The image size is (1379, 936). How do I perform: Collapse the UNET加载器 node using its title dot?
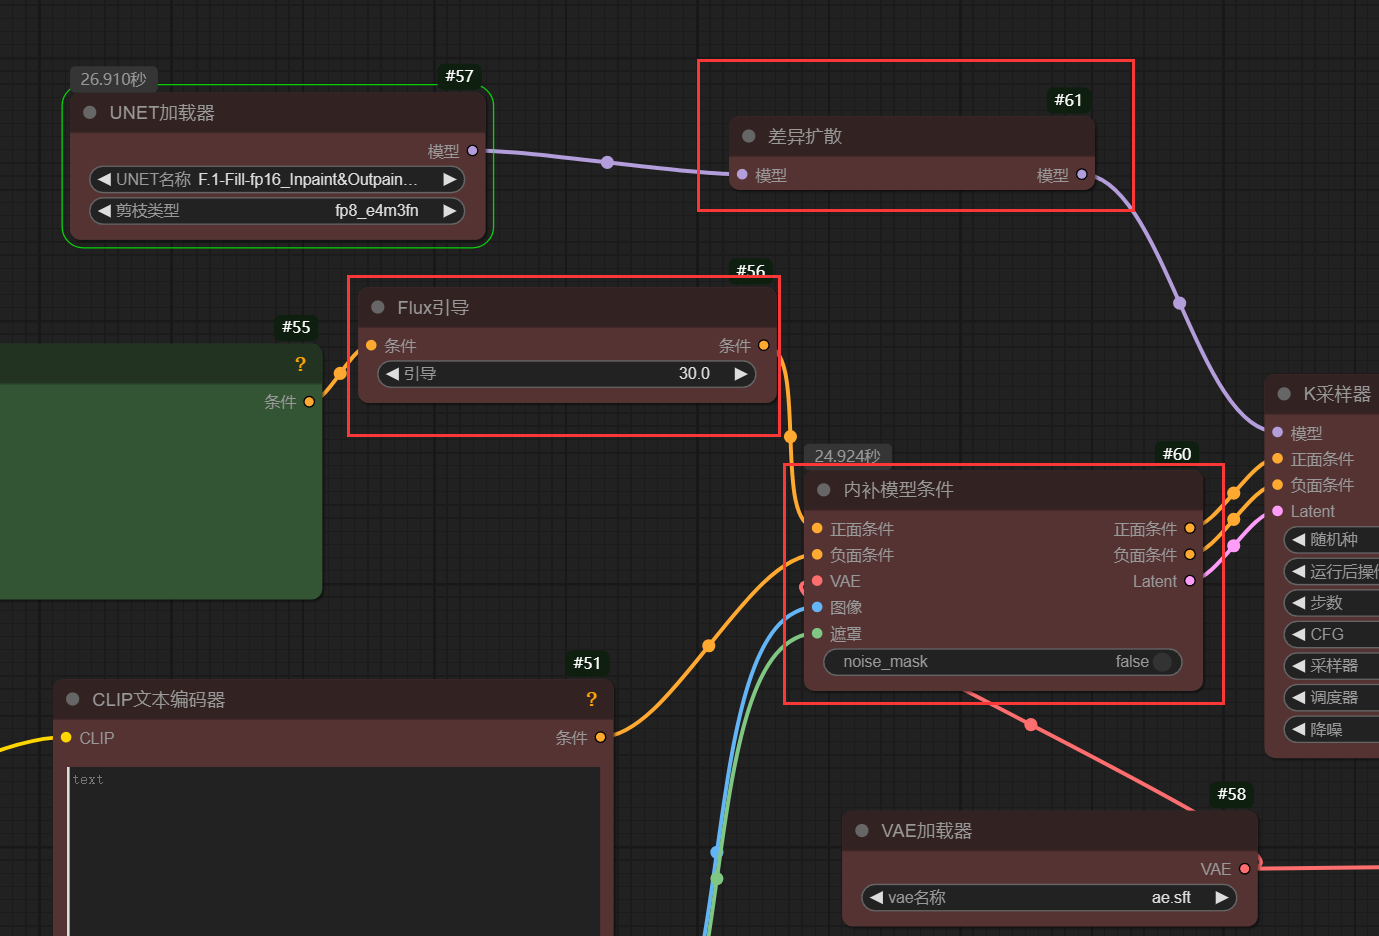(90, 113)
